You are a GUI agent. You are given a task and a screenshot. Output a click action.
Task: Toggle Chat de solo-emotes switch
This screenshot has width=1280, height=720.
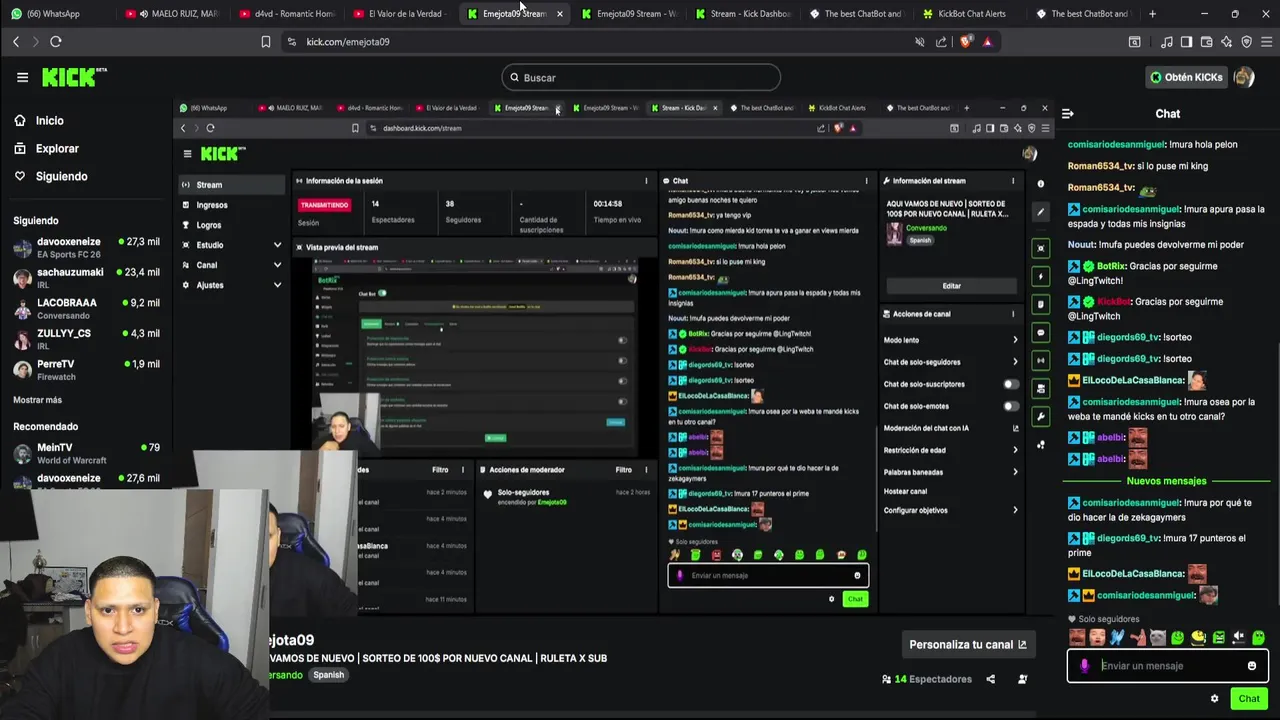[x=1011, y=406]
